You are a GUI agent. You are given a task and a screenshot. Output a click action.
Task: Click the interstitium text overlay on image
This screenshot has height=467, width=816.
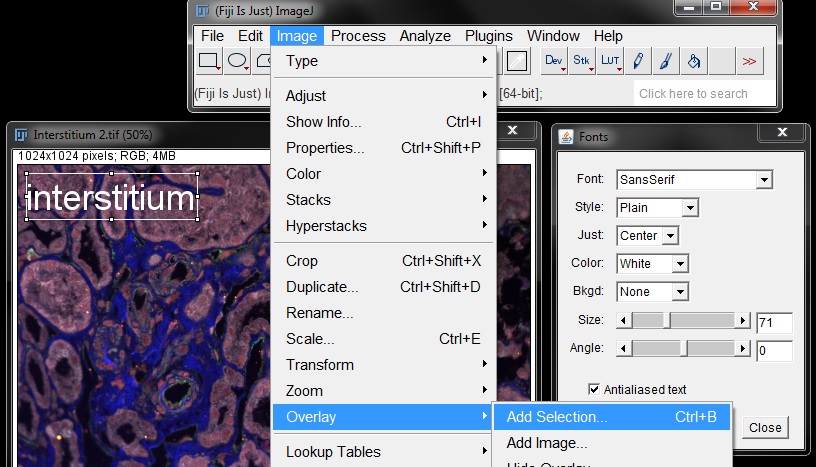point(110,198)
